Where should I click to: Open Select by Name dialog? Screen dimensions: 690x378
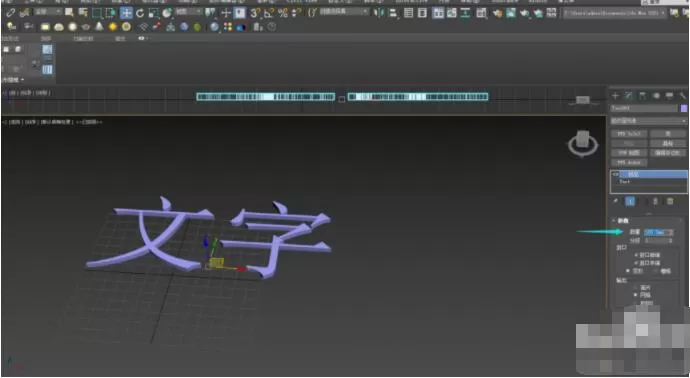83,13
